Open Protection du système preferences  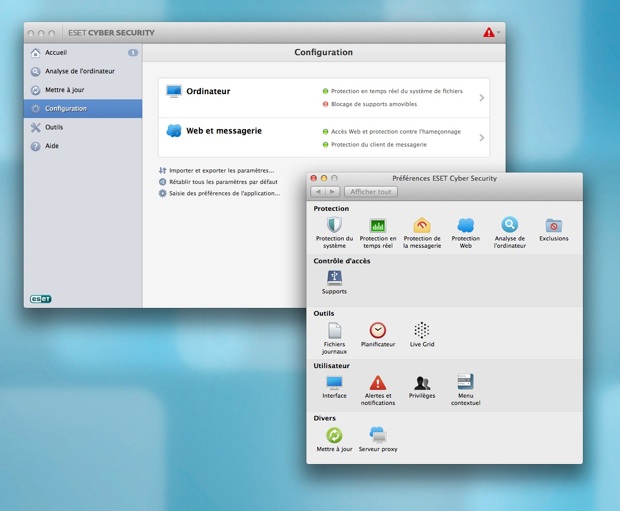tap(334, 233)
